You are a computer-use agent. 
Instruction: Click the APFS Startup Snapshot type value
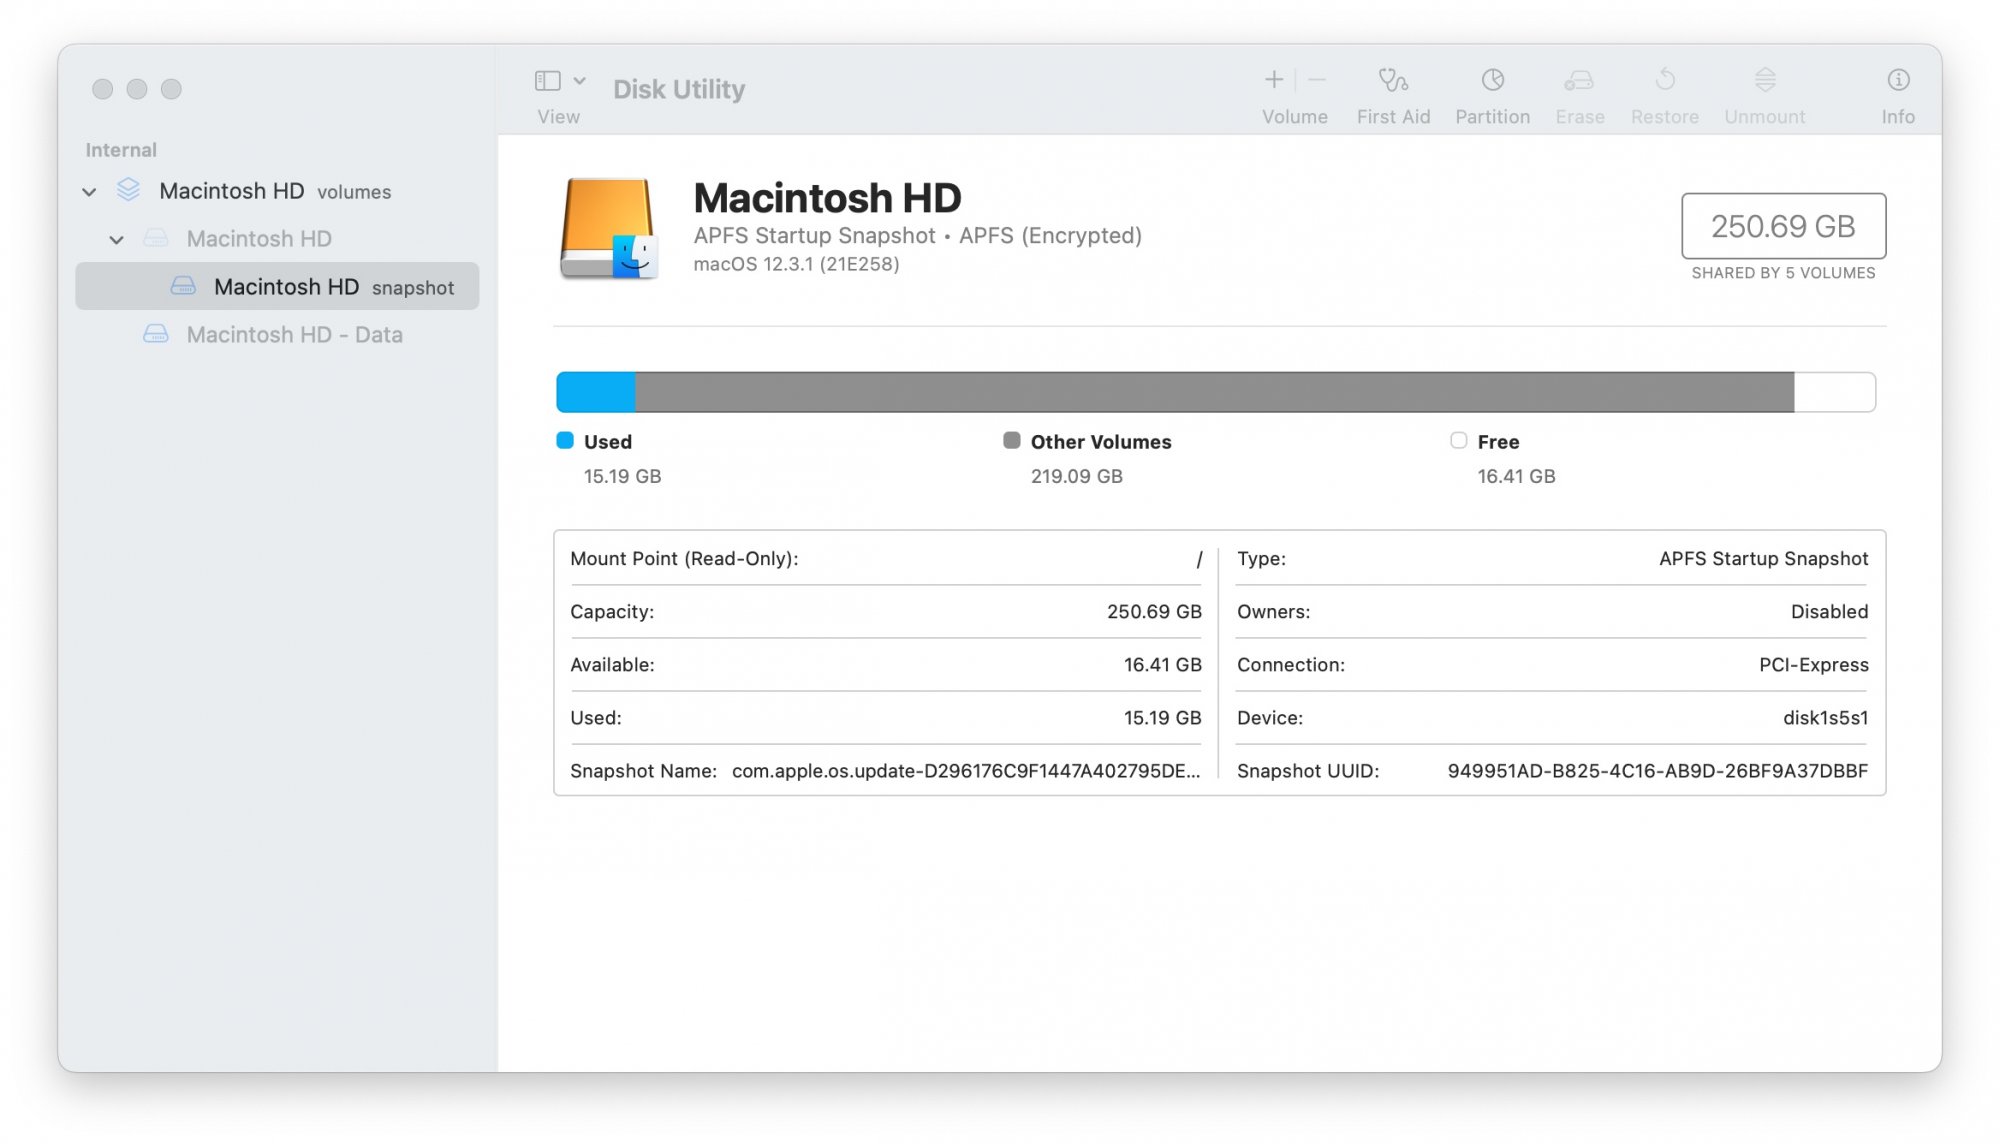1764,559
